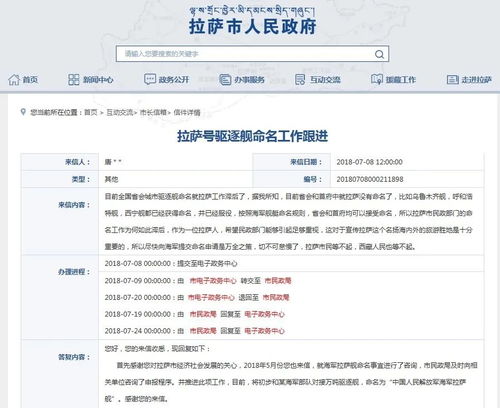Click 信件详情 in the breadcrumb
The width and height of the screenshot is (500, 408).
click(x=187, y=113)
